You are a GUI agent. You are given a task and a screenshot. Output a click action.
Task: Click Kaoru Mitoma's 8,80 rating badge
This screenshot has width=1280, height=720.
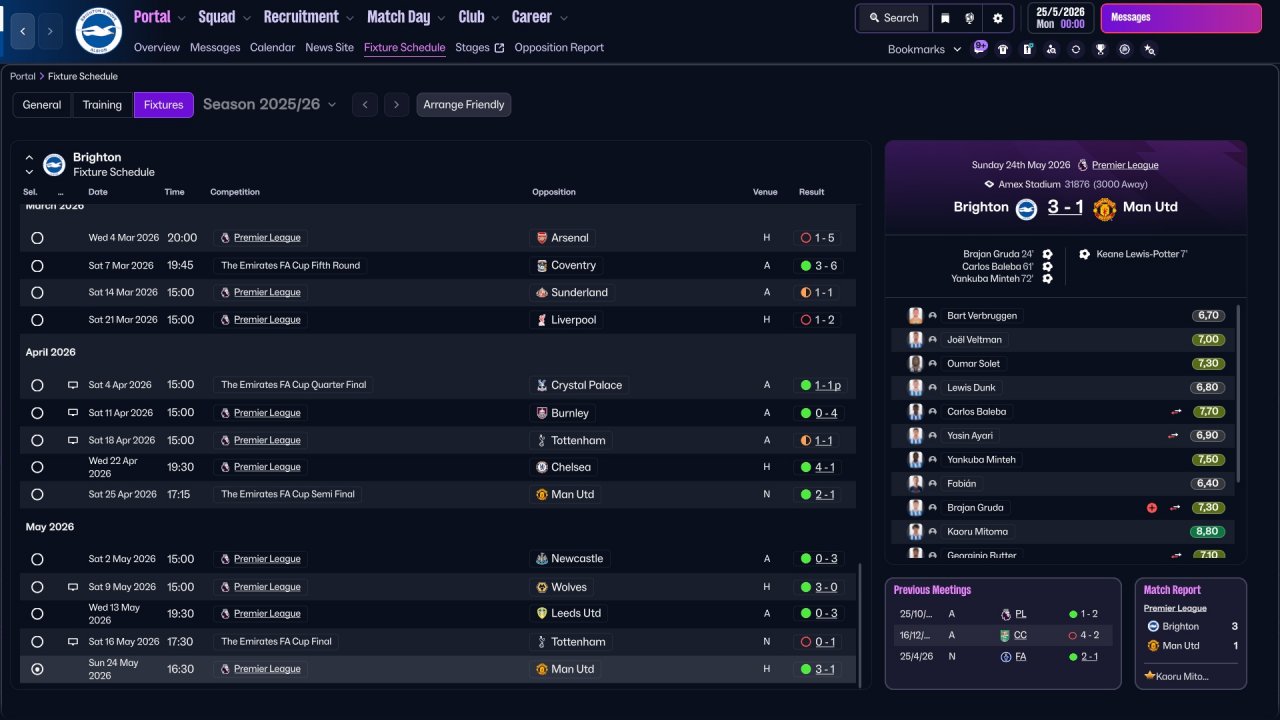[1207, 532]
